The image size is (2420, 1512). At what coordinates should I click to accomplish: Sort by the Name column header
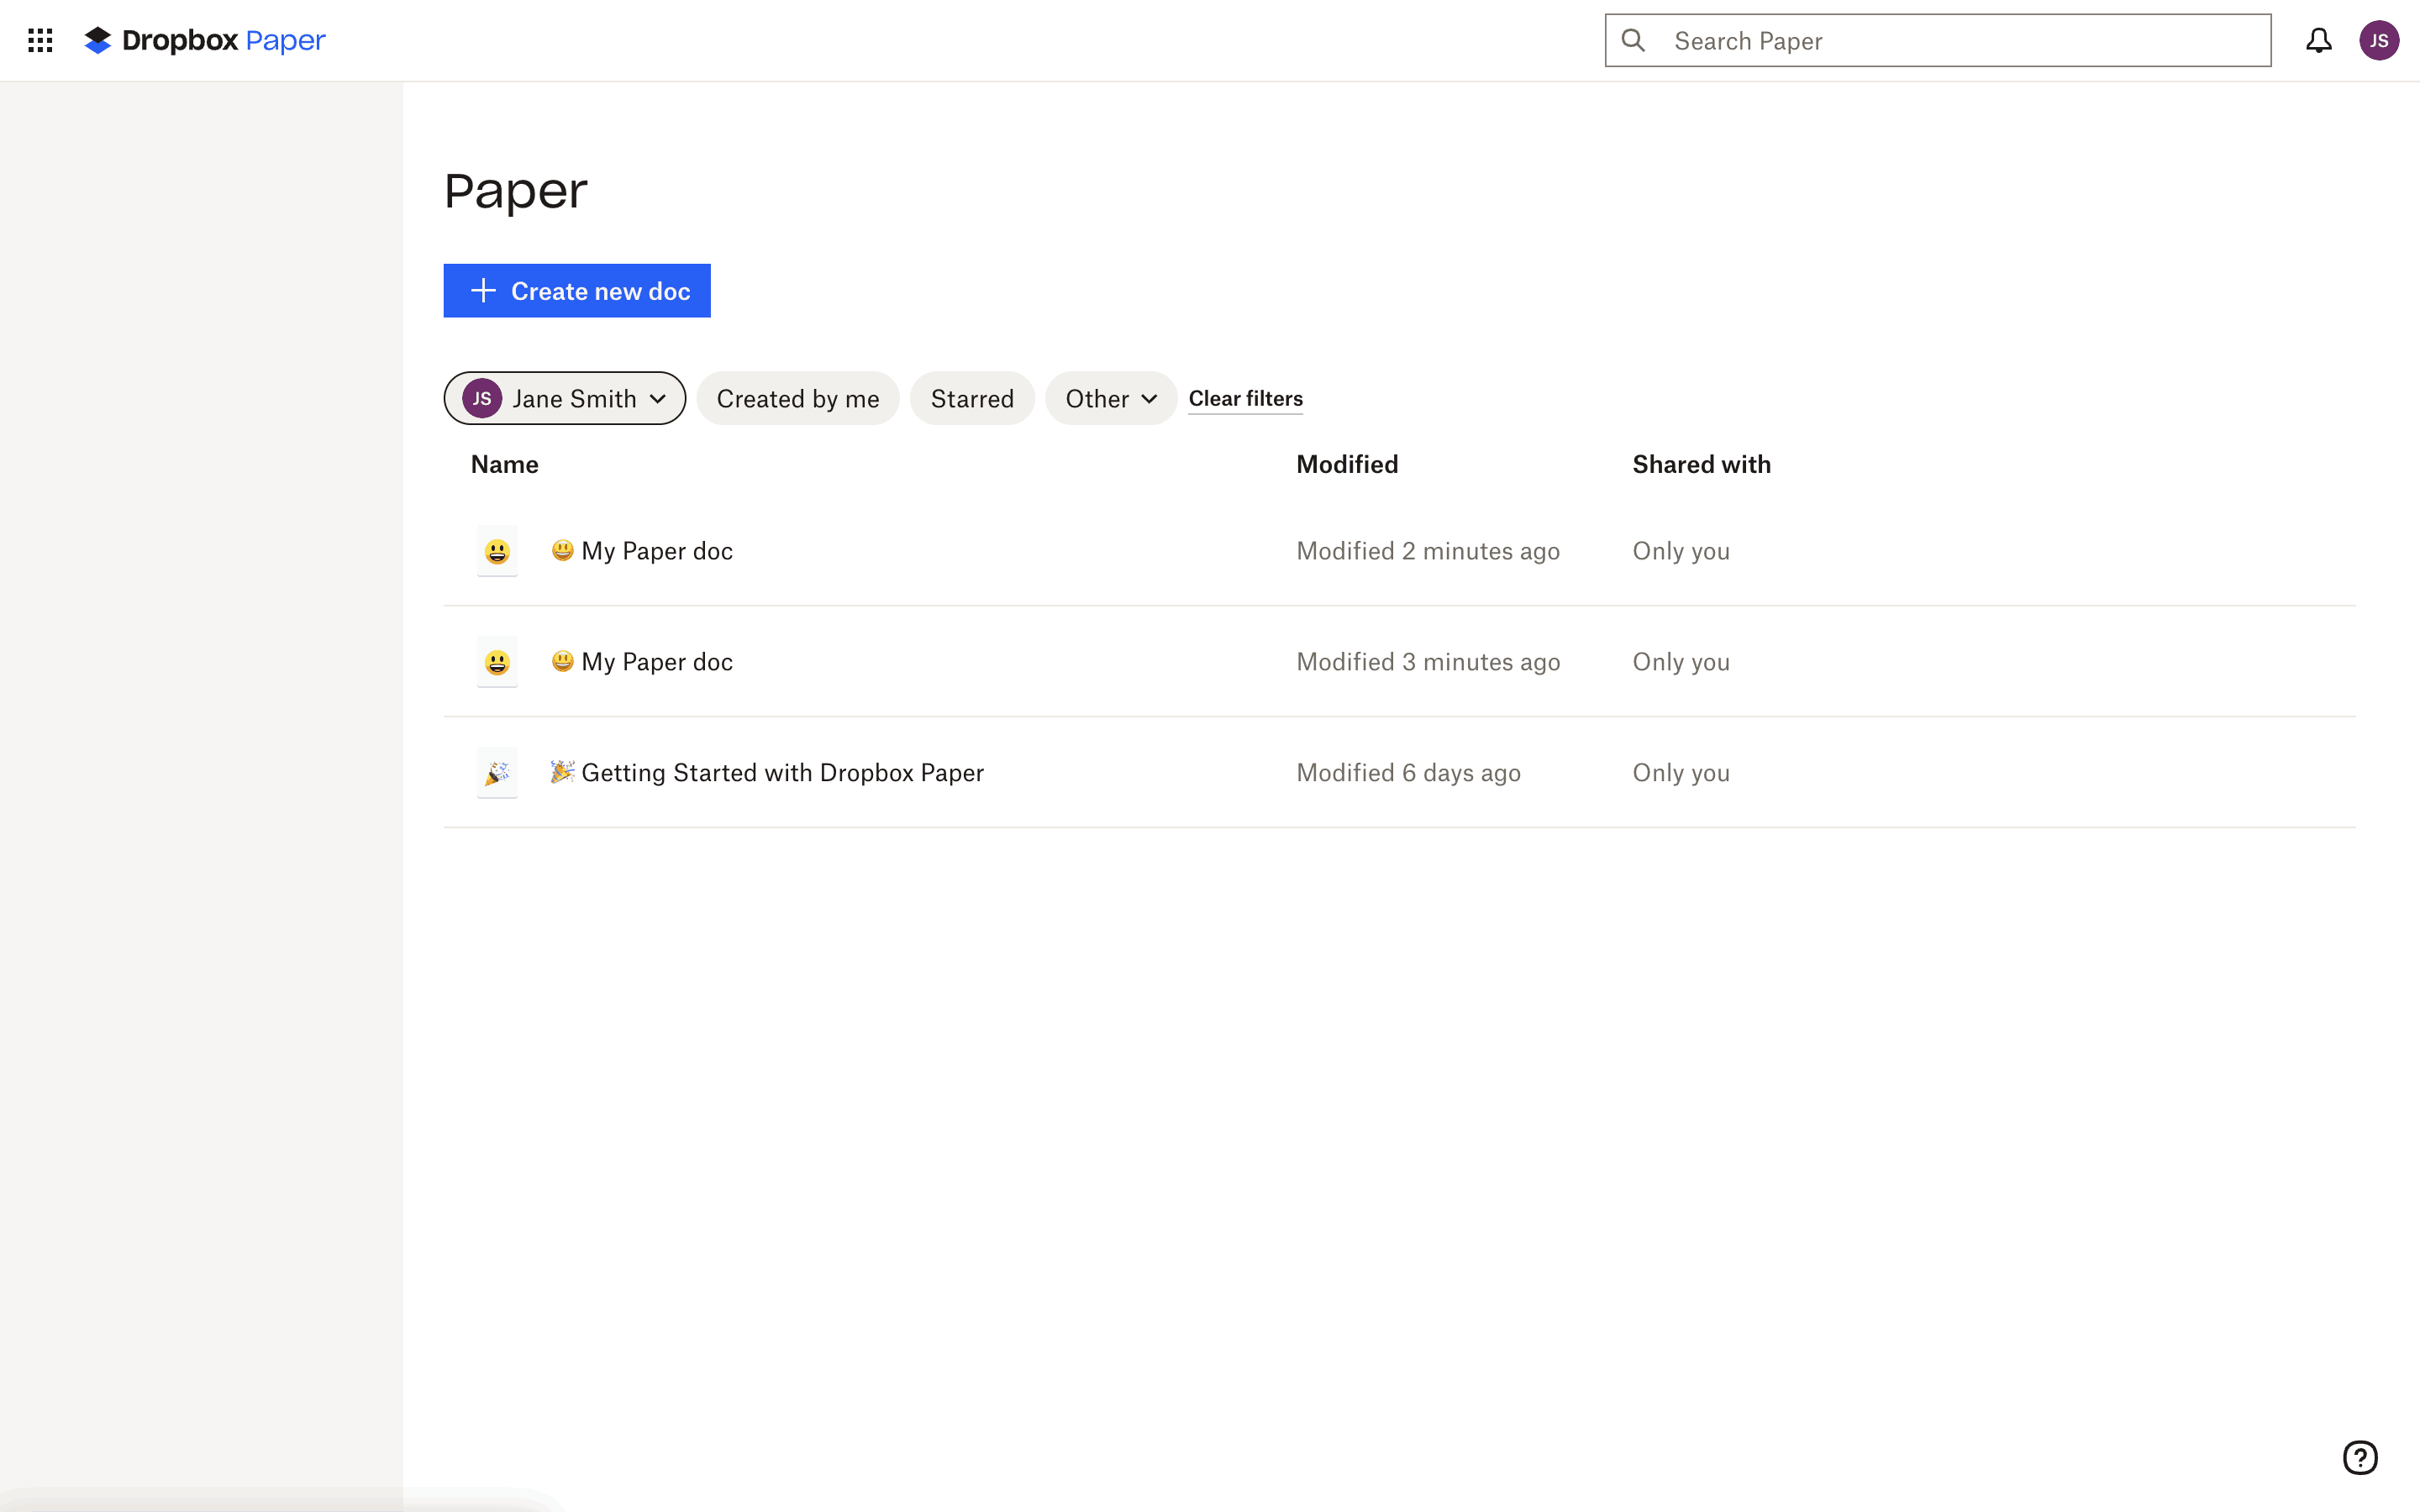click(x=504, y=464)
